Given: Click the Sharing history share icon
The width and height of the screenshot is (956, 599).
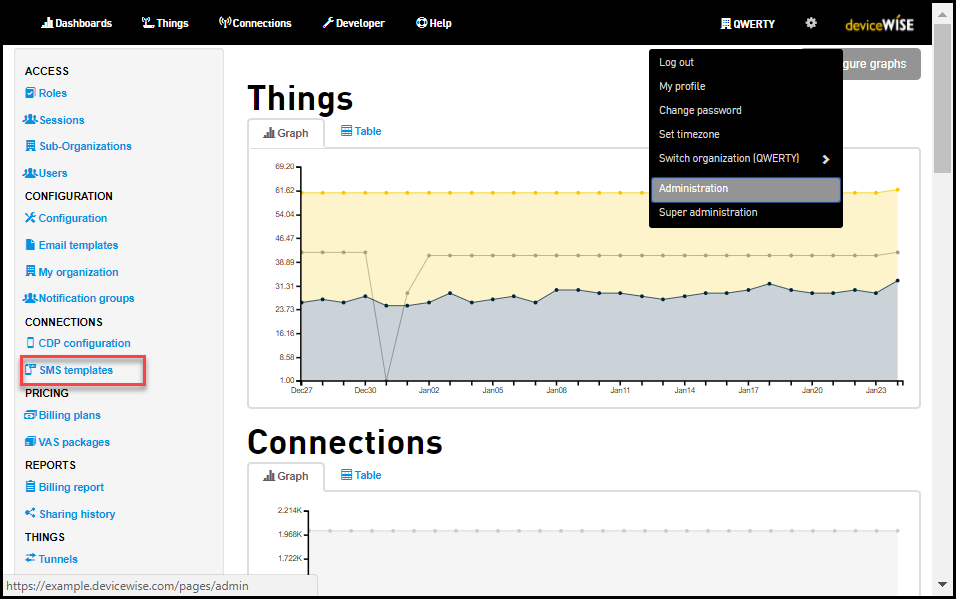Looking at the screenshot, I should click(x=30, y=514).
